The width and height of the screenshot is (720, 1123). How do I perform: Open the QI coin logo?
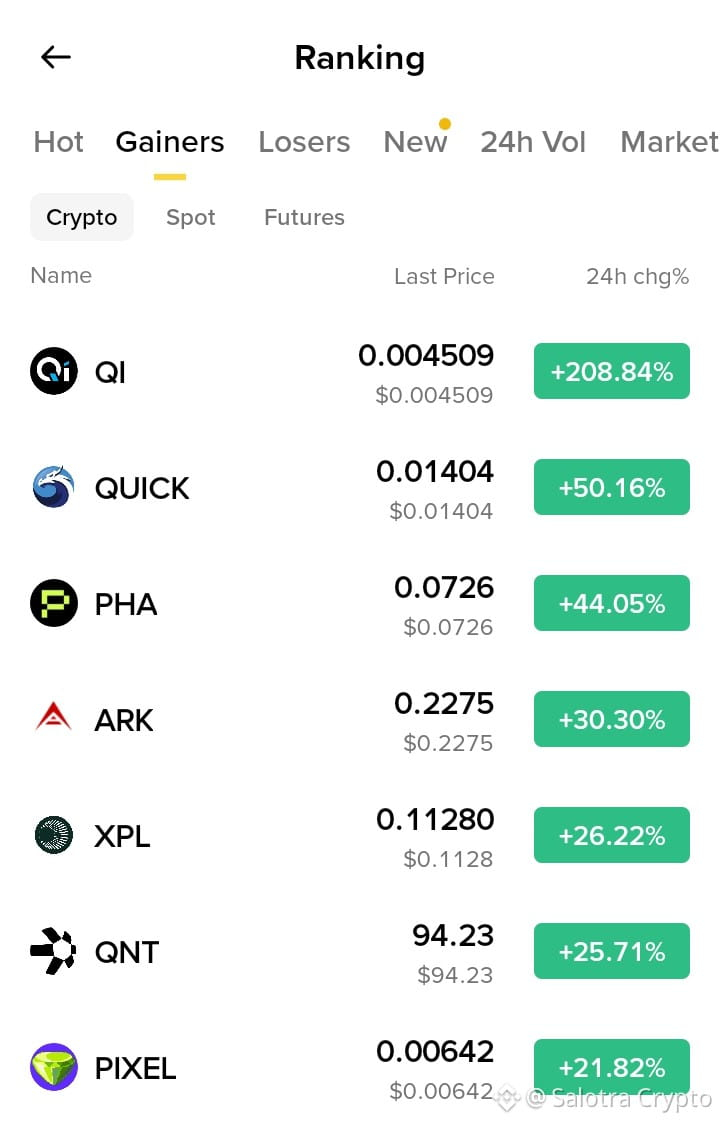54,371
